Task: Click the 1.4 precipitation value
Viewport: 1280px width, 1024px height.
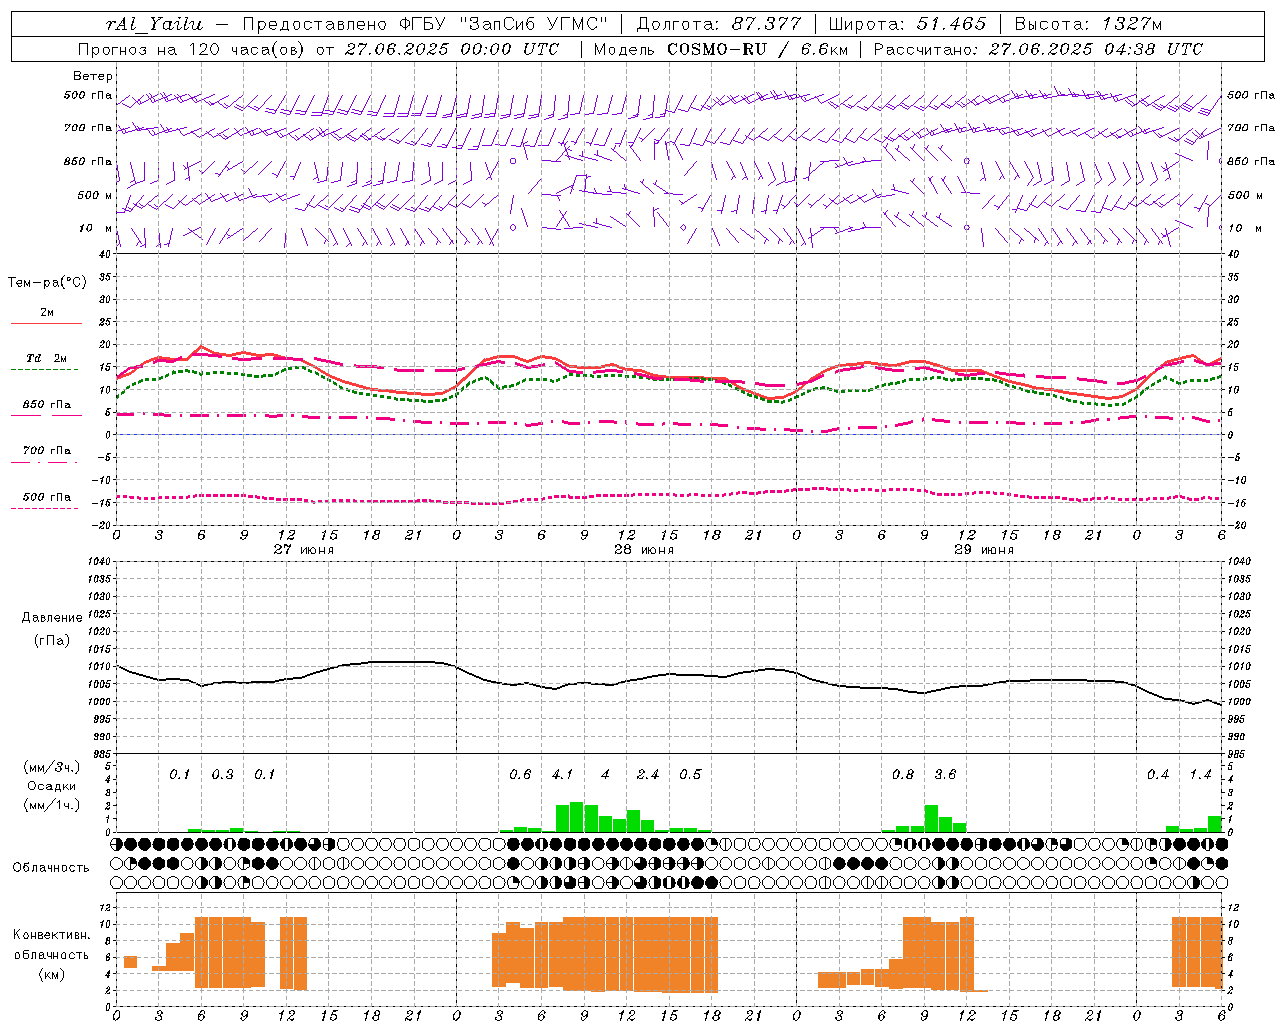Action: coord(1200,775)
